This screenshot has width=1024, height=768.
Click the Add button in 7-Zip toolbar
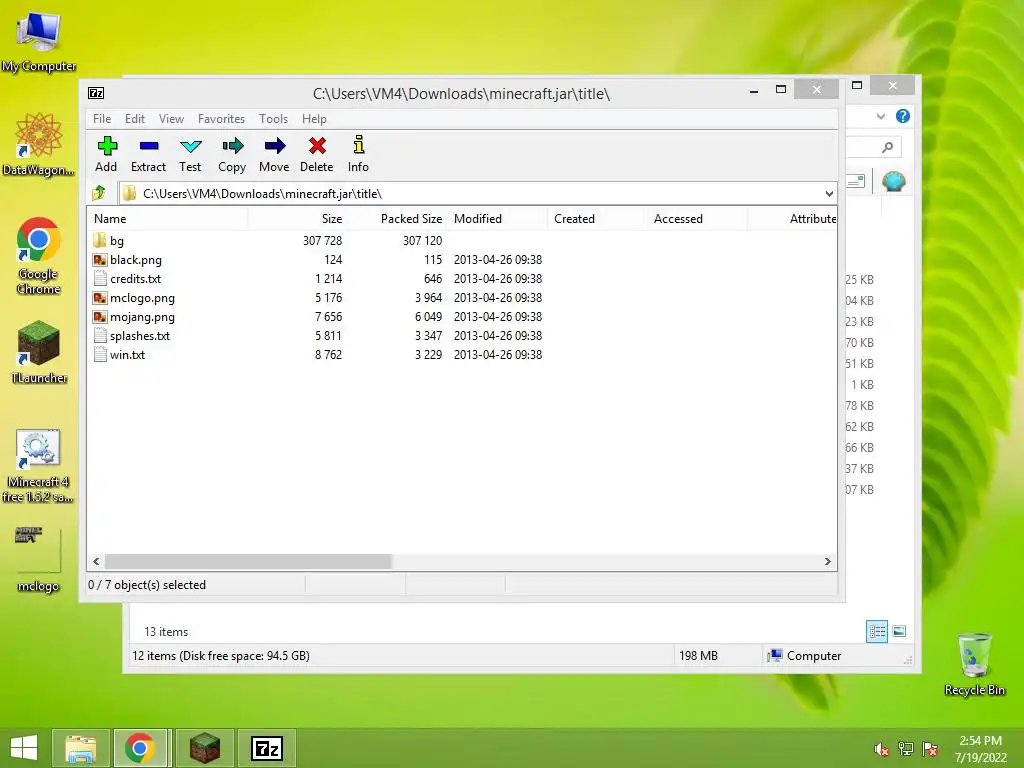click(x=106, y=154)
